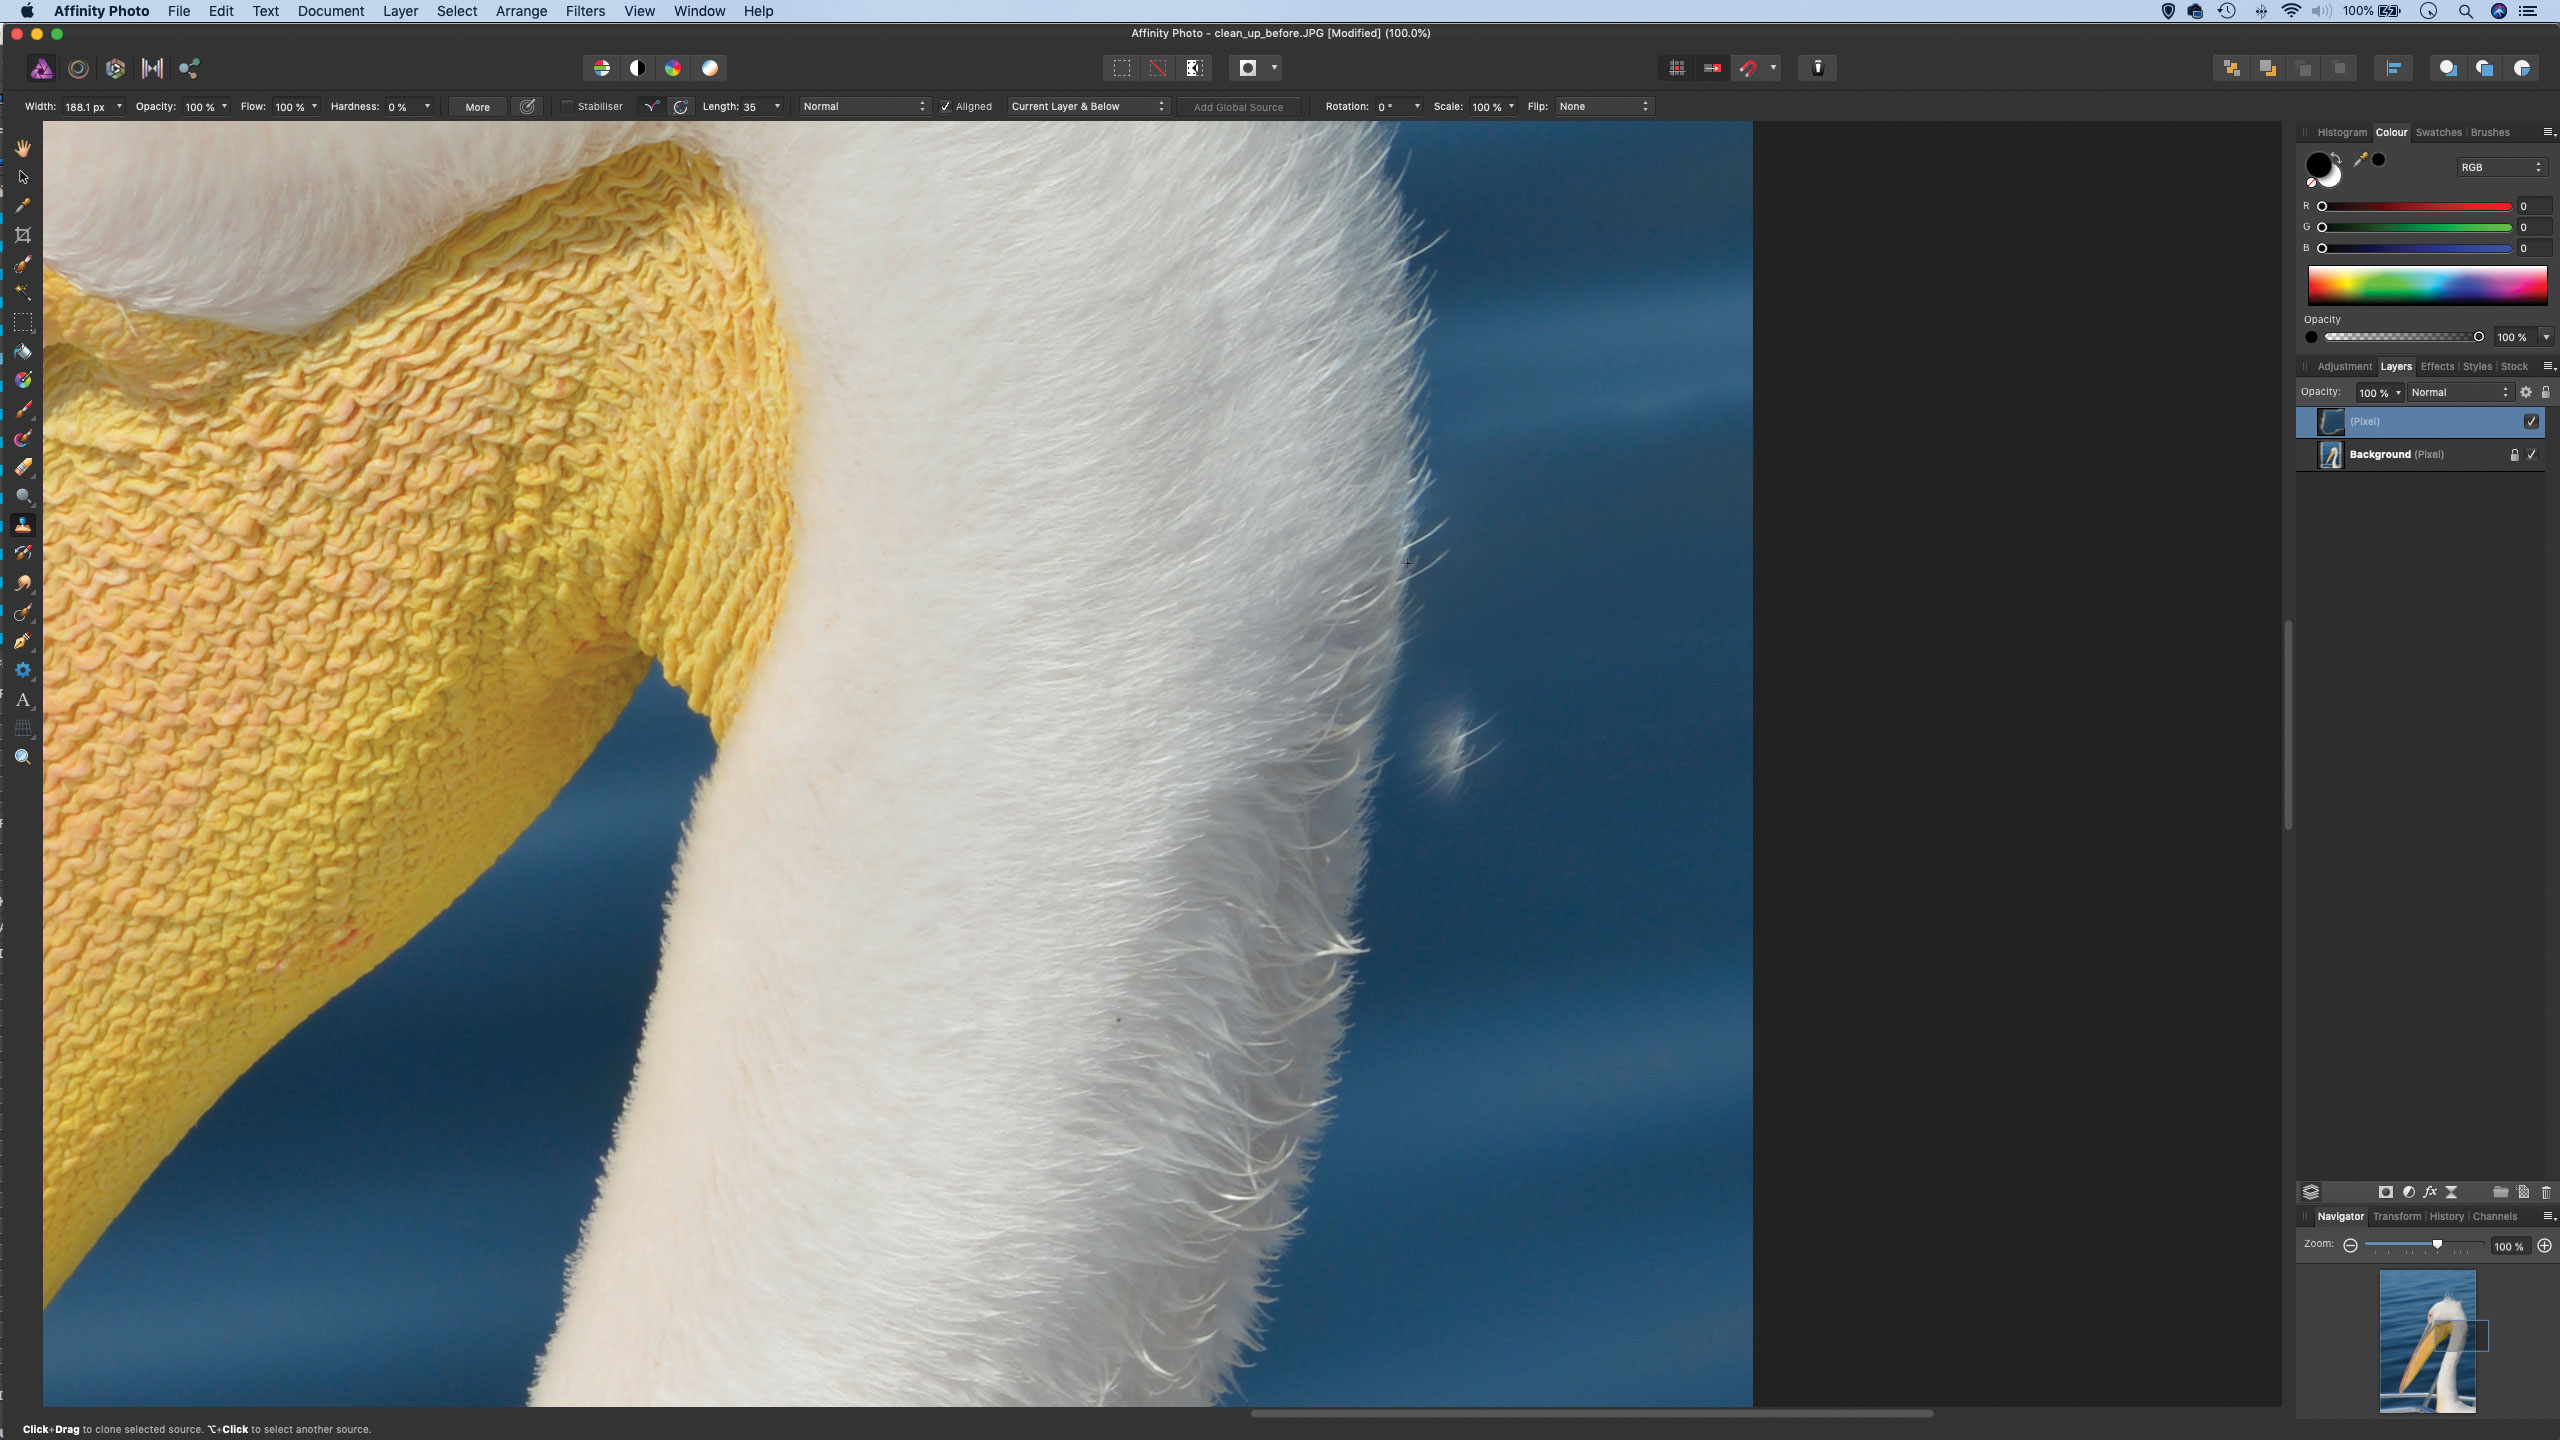Switch to the History tab
The height and width of the screenshot is (1440, 2560).
pos(2446,1217)
